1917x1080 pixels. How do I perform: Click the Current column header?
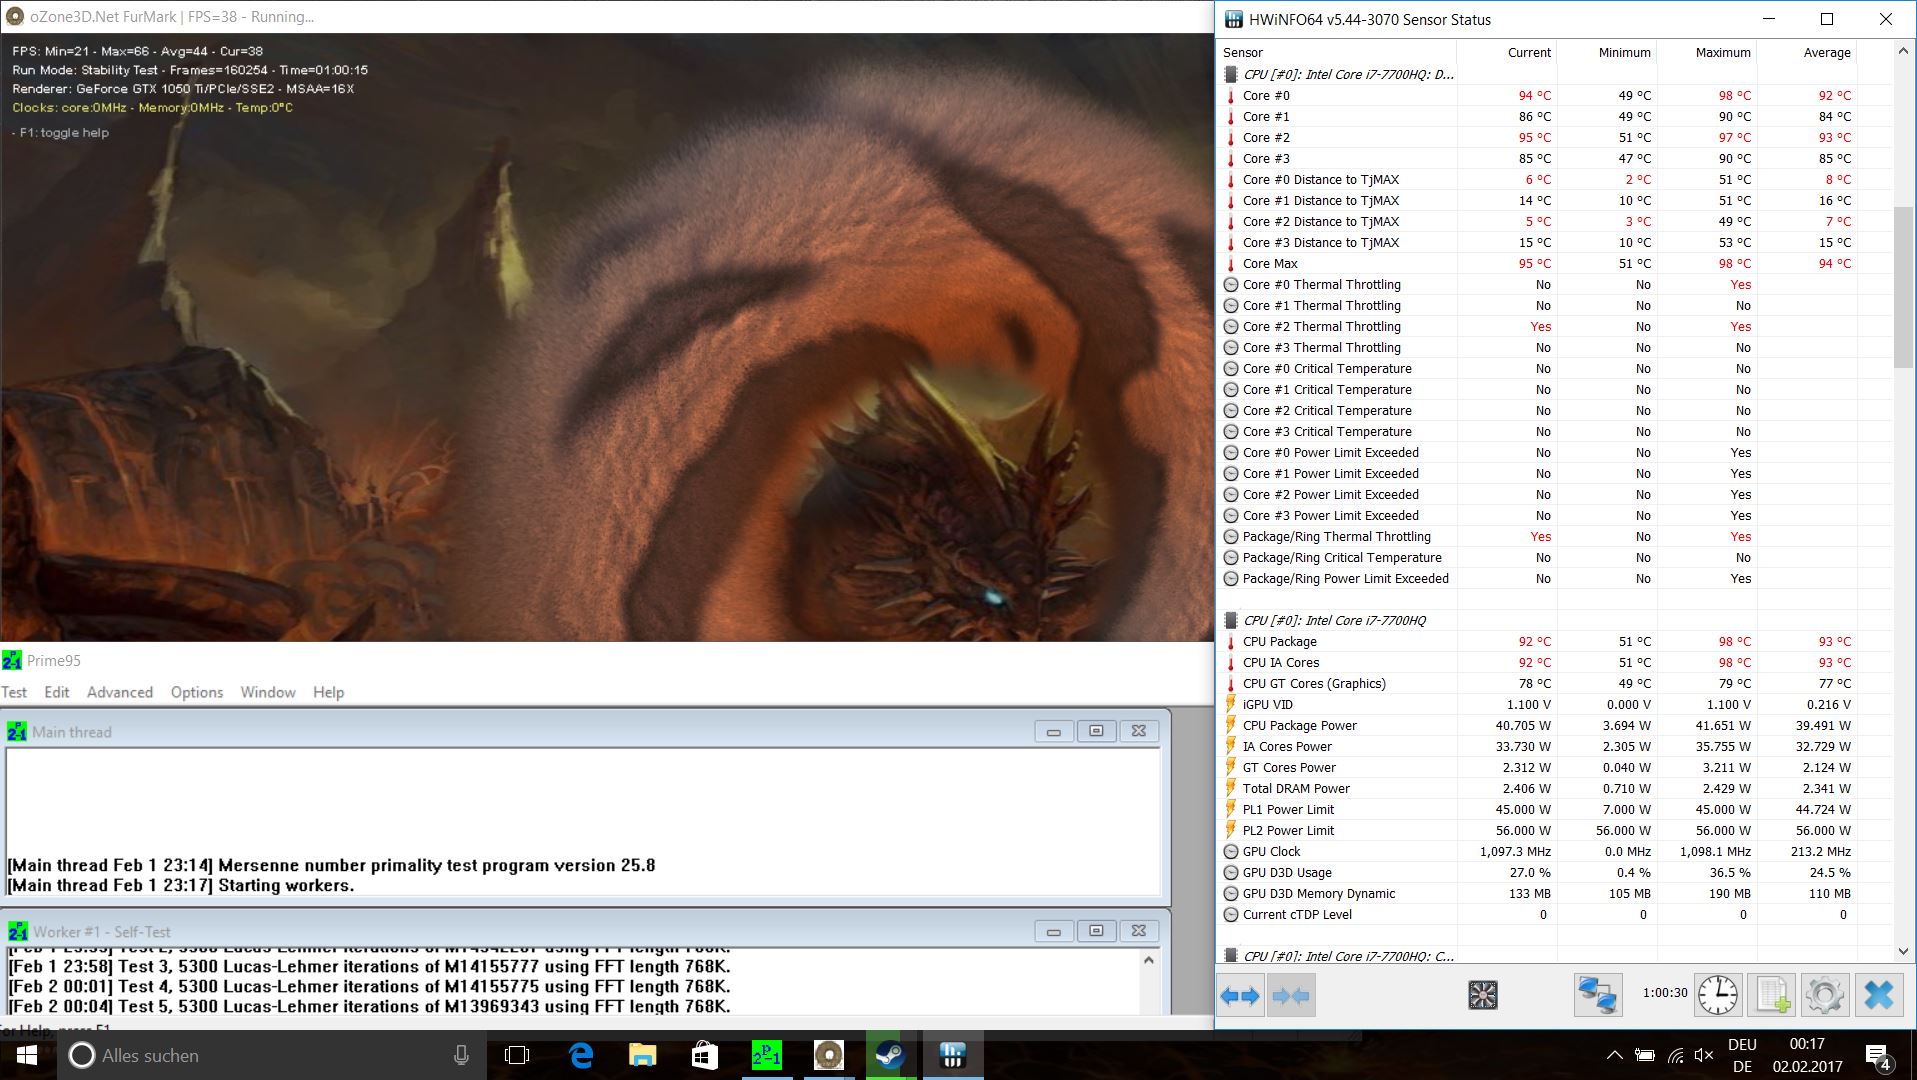tap(1507, 52)
